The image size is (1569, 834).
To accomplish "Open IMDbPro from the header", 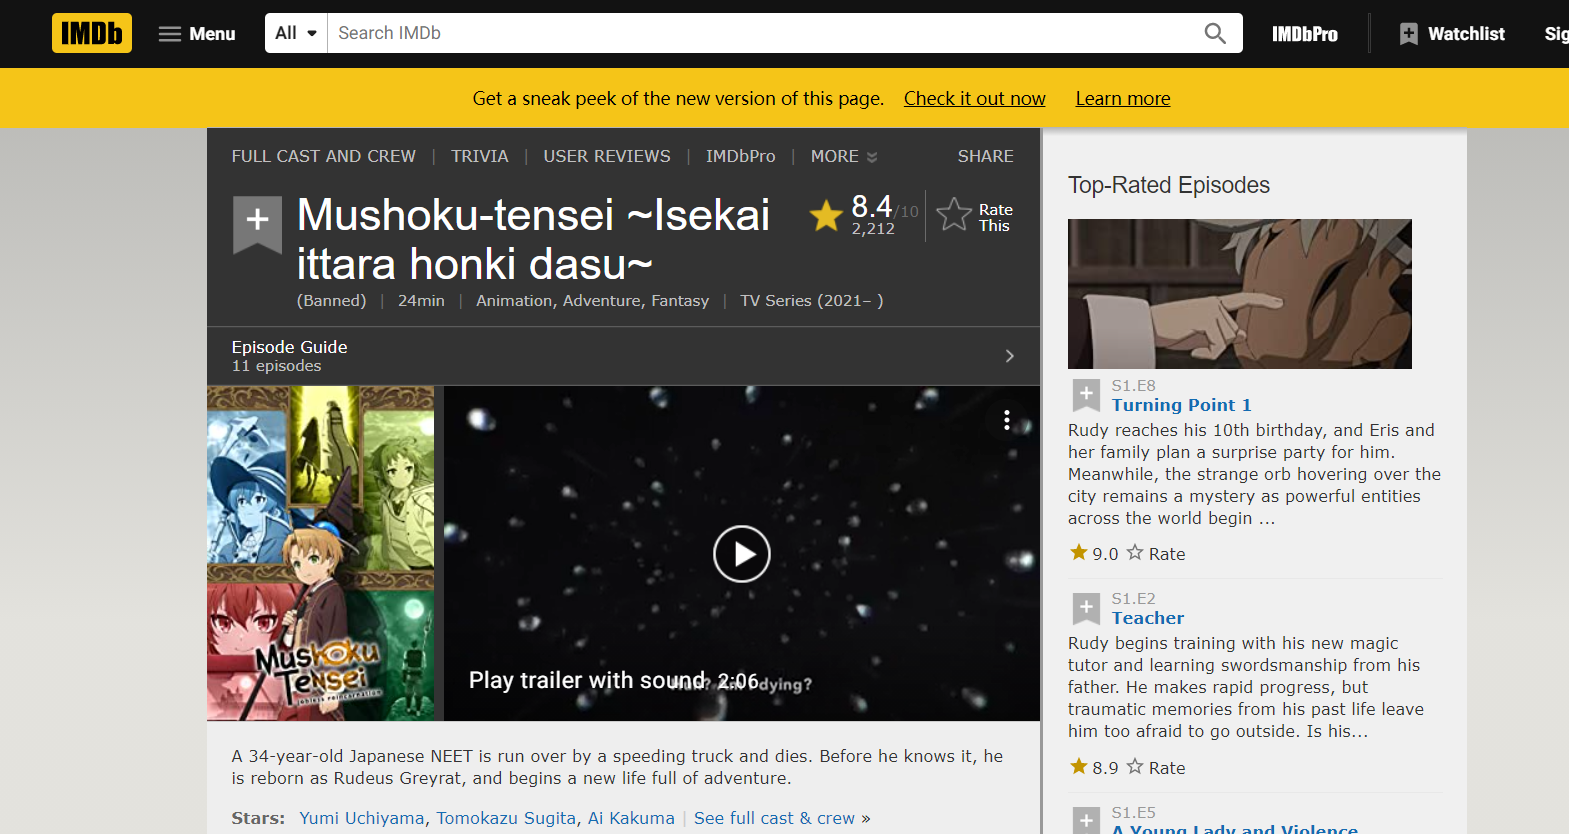I will pyautogui.click(x=1304, y=34).
